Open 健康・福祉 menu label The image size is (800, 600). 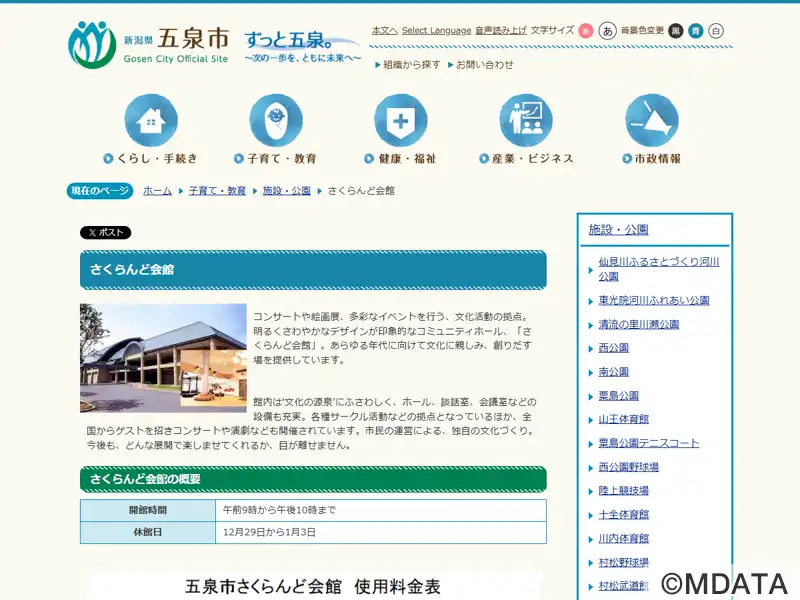tap(401, 159)
